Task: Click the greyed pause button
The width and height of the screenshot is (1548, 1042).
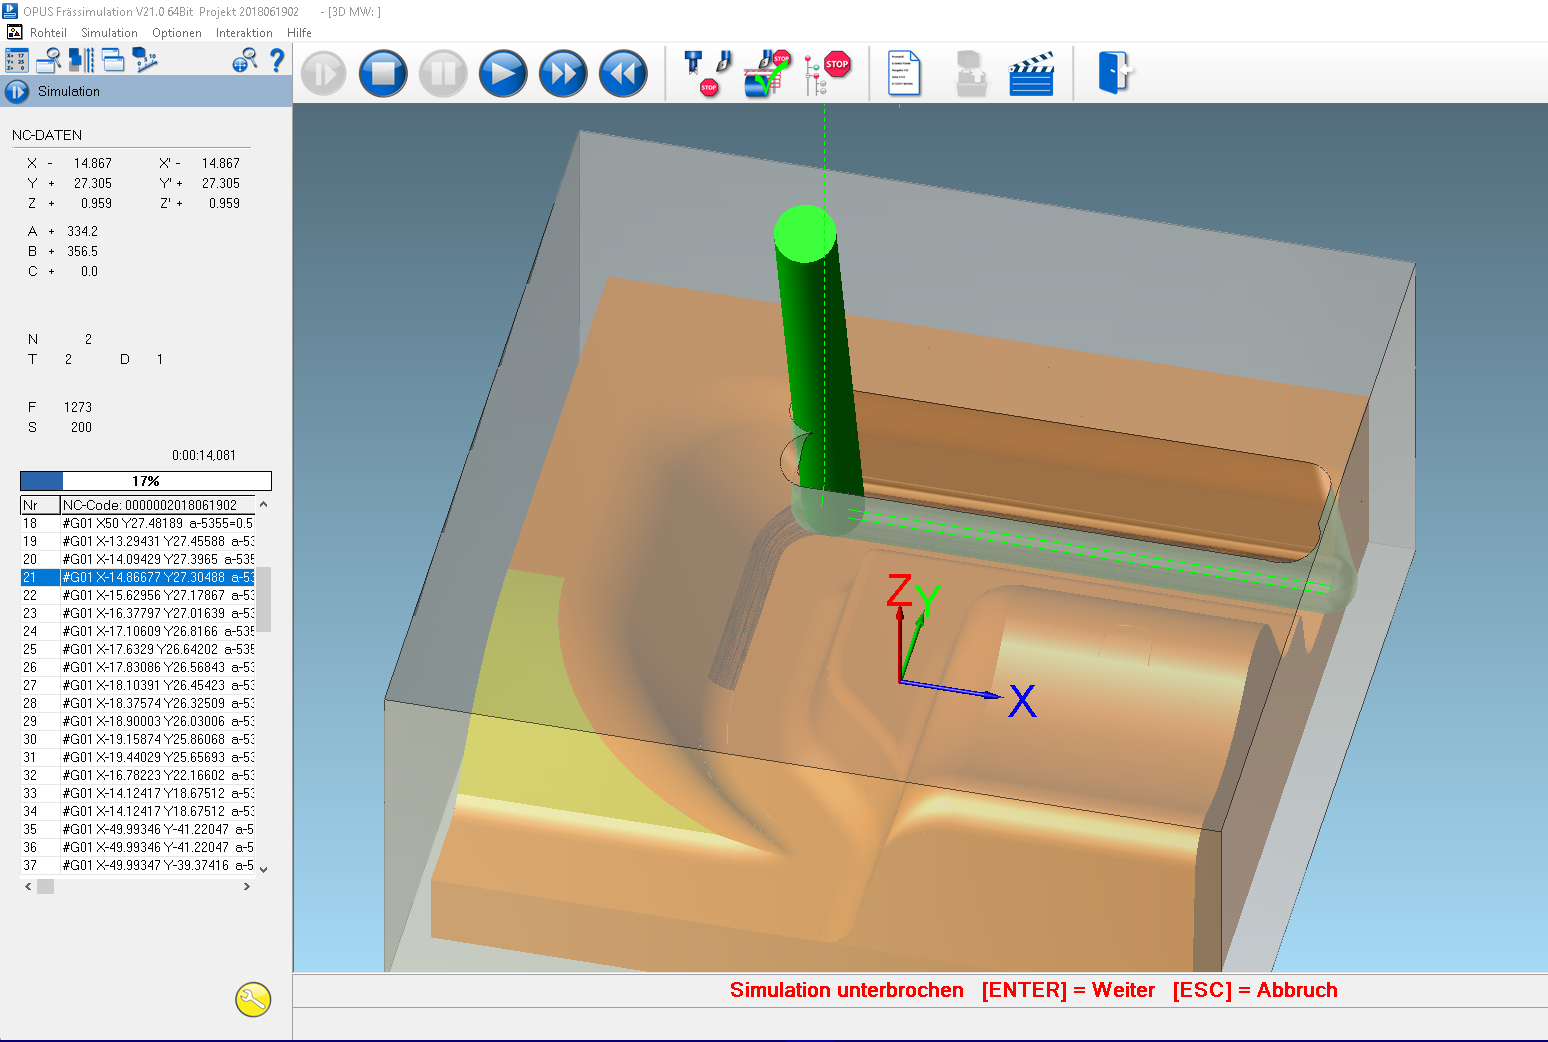Action: [x=443, y=74]
